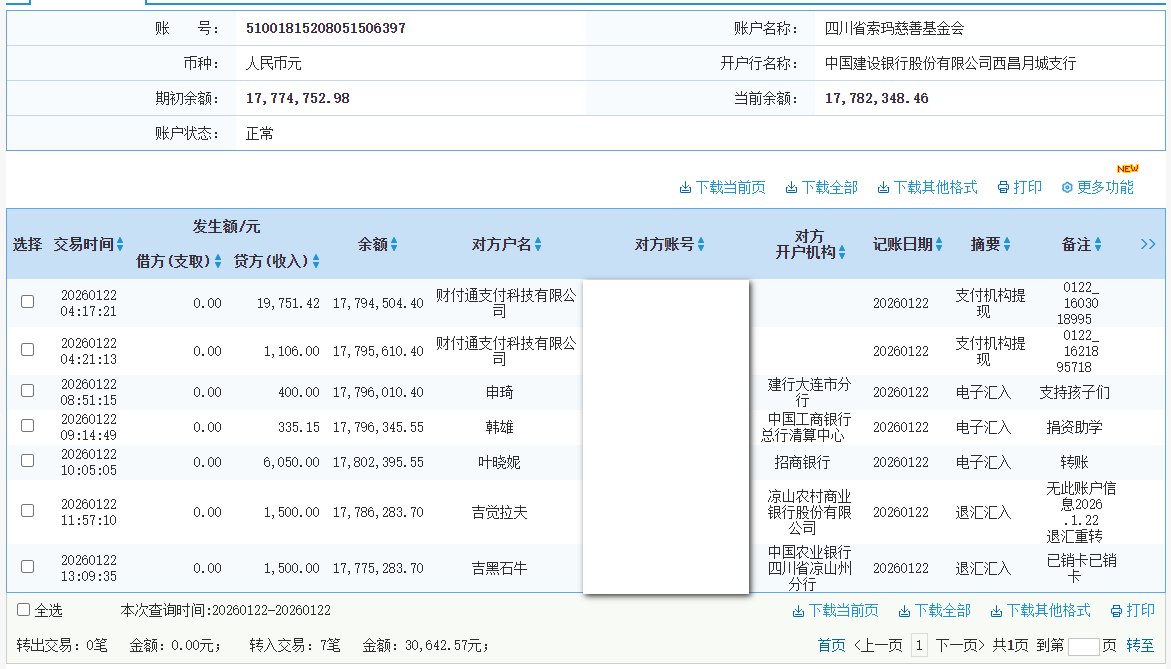Expand hidden columns with the >> chevron

point(1147,243)
